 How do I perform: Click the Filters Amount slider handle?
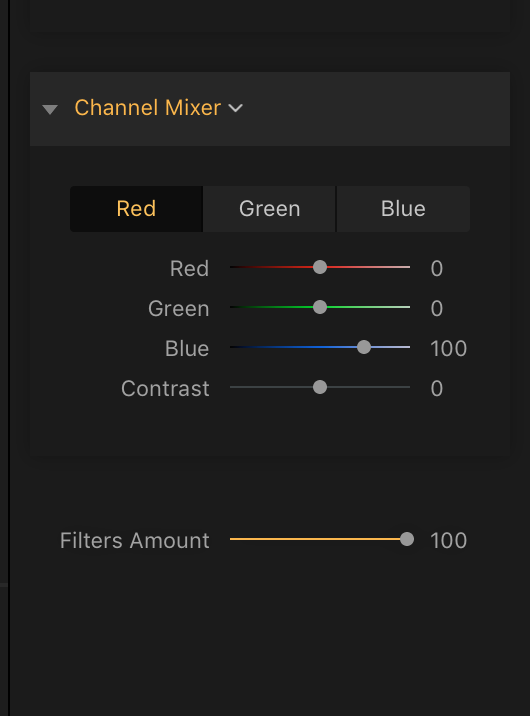(407, 539)
